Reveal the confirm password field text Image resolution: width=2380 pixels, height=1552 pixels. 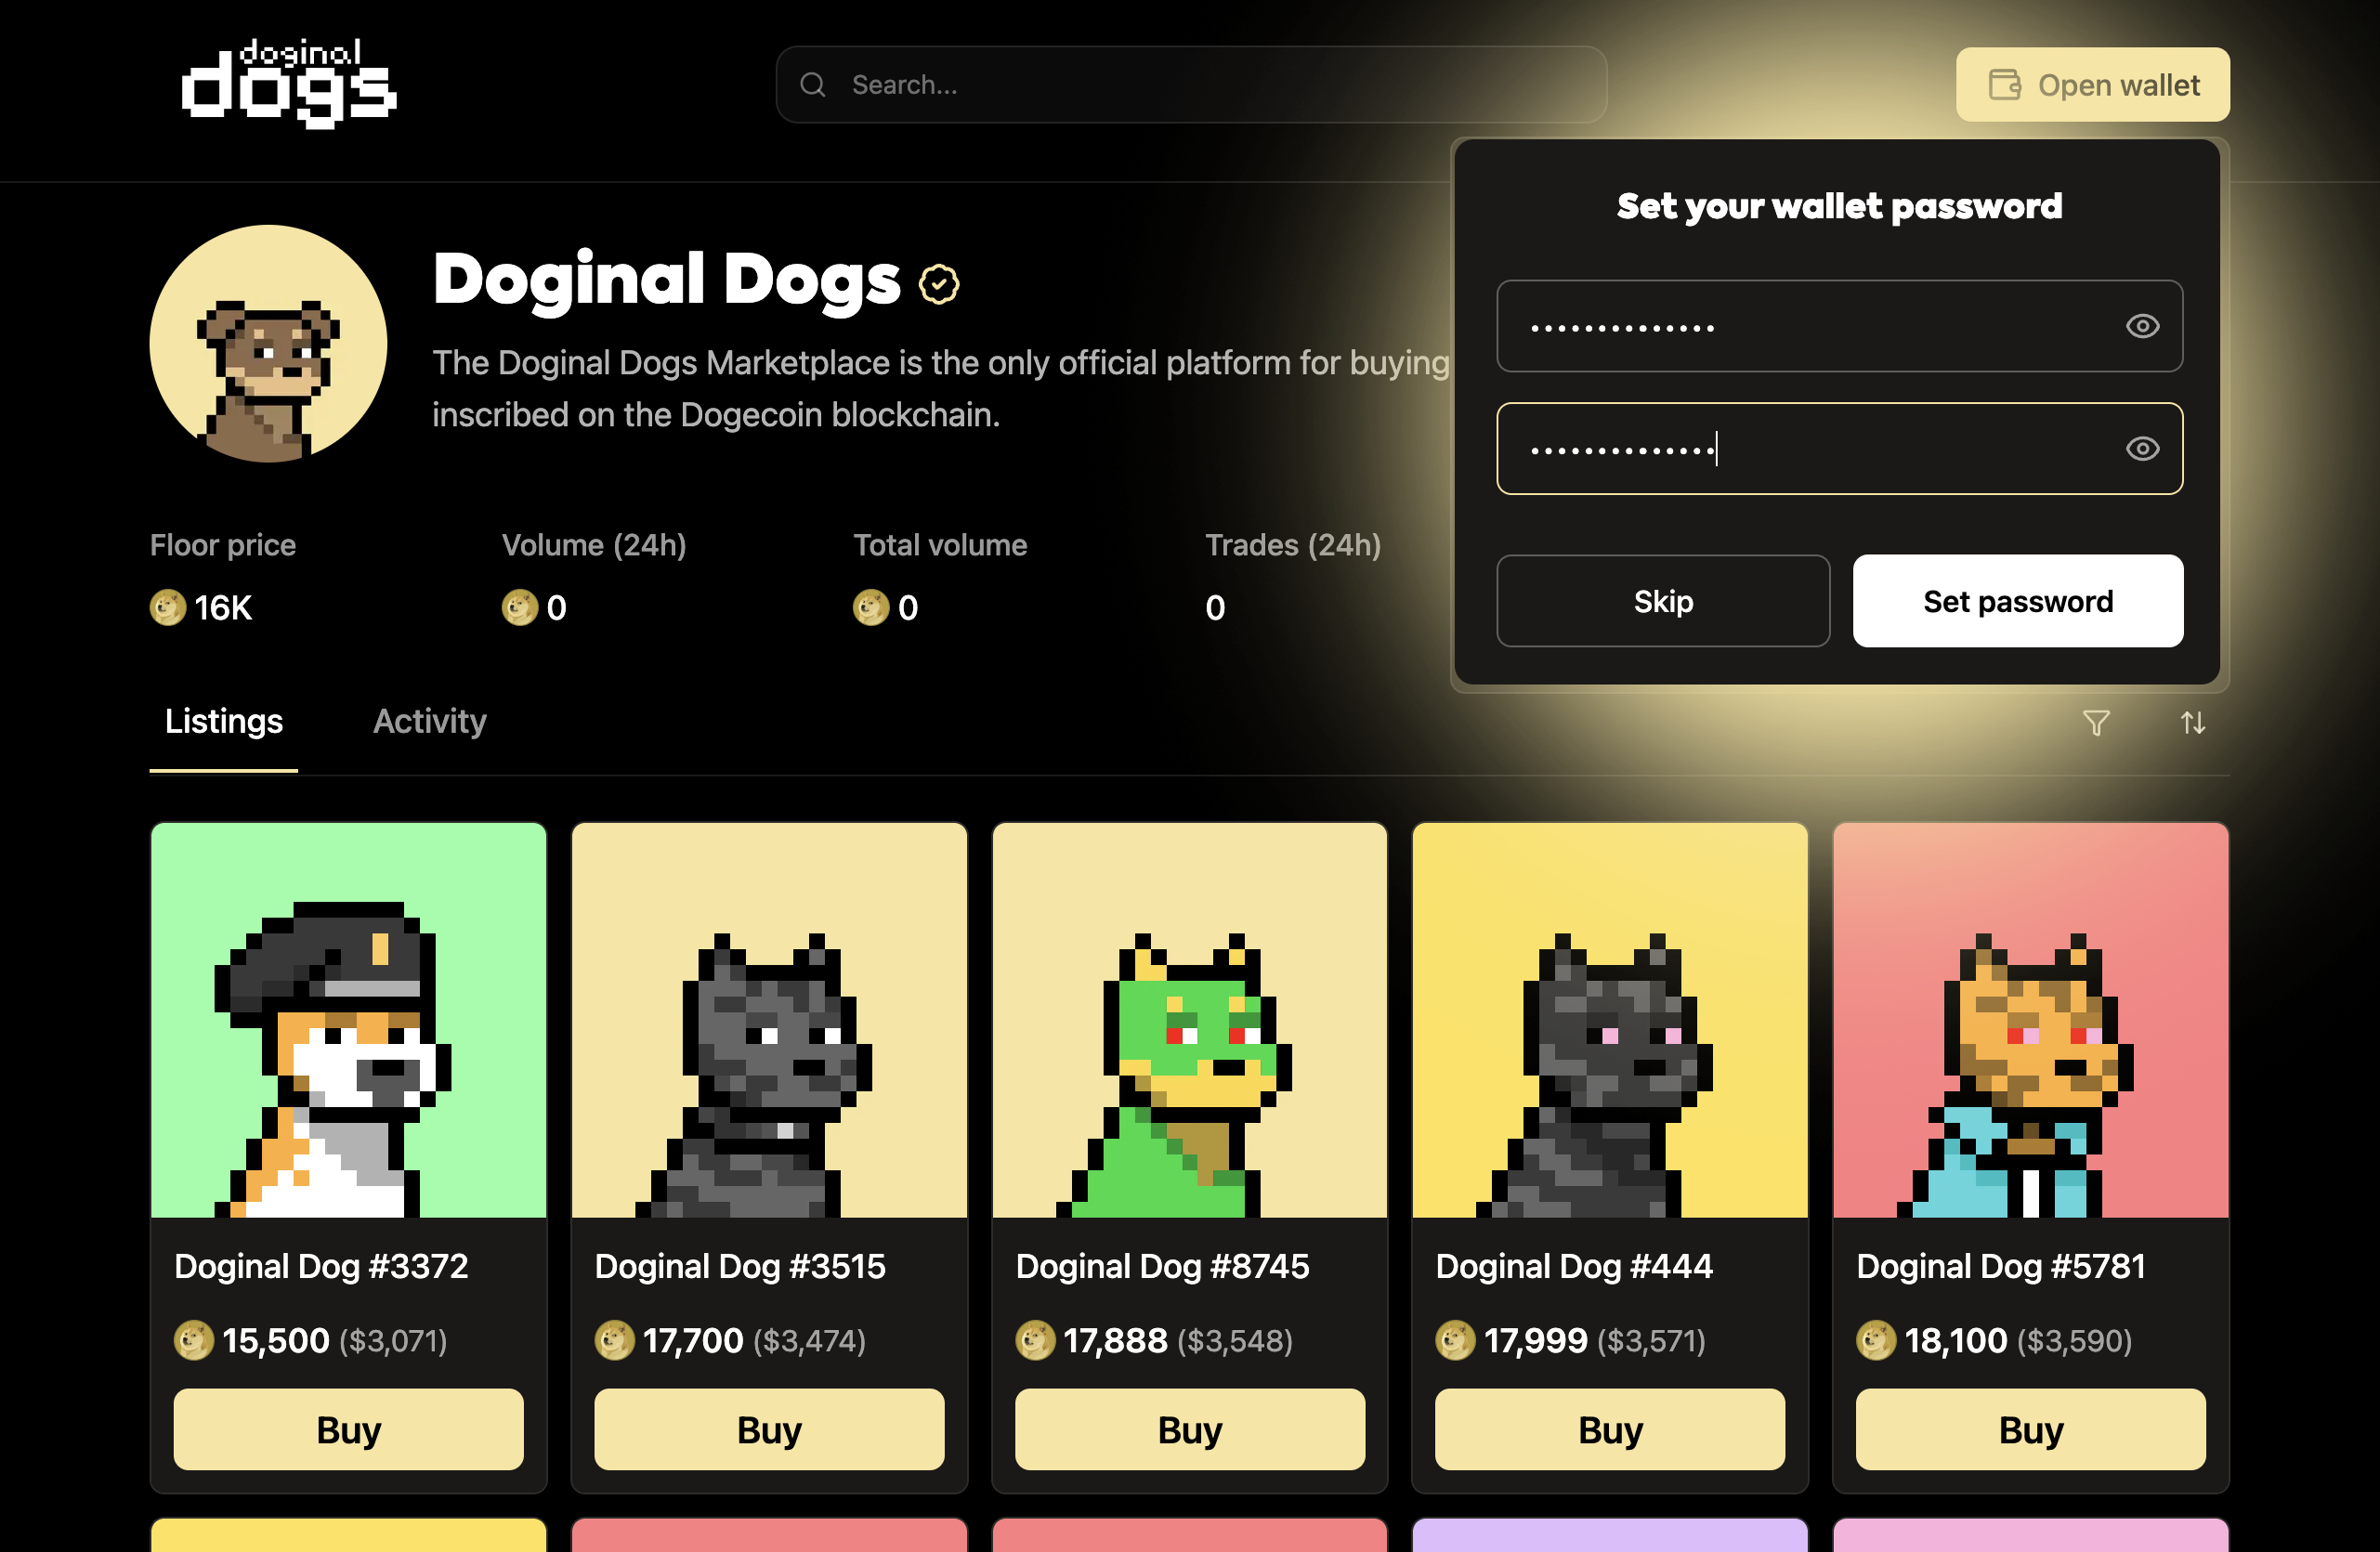(x=2142, y=448)
